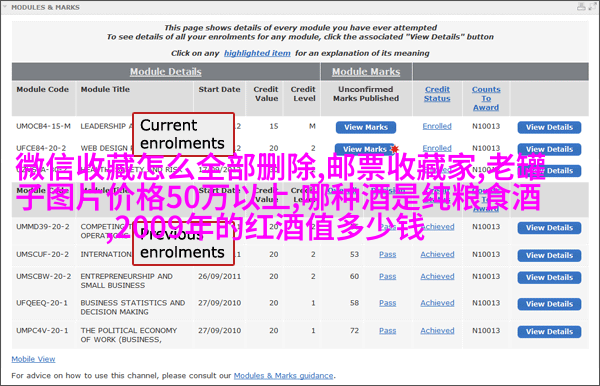
Task: Select module code UMSCBW-20-2
Action: pos(43,276)
